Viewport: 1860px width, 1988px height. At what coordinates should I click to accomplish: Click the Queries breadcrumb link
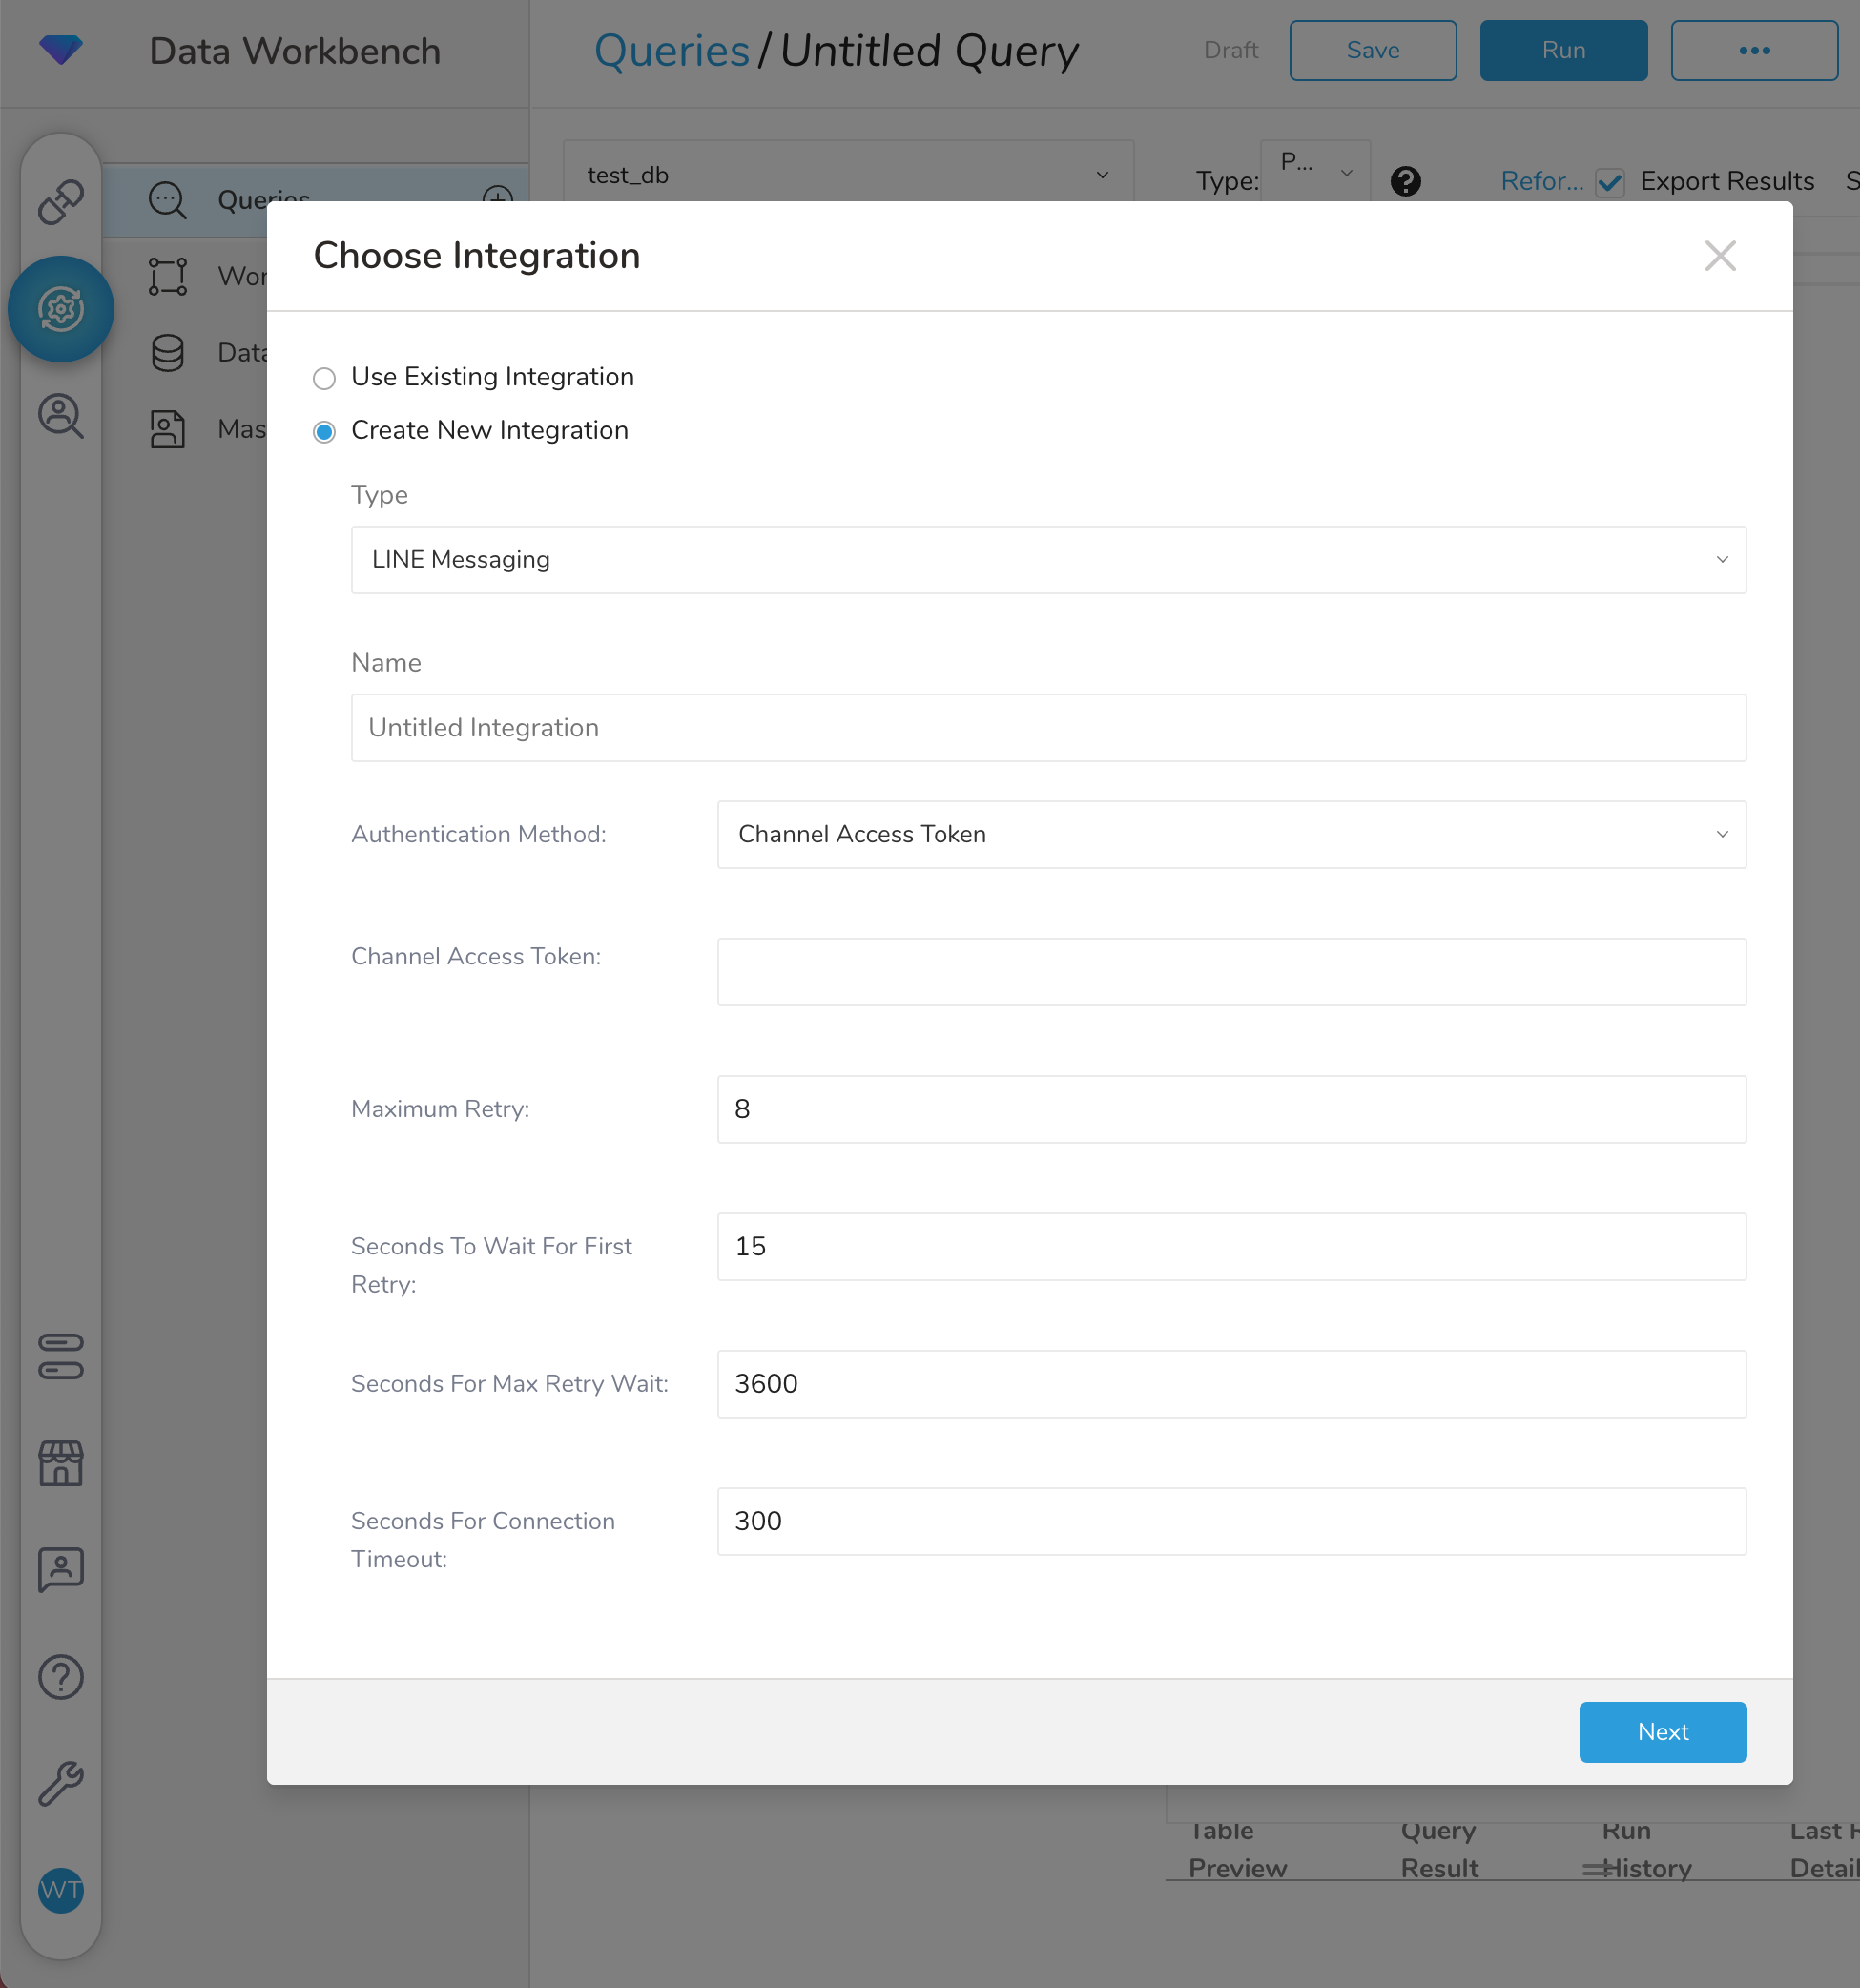tap(671, 51)
